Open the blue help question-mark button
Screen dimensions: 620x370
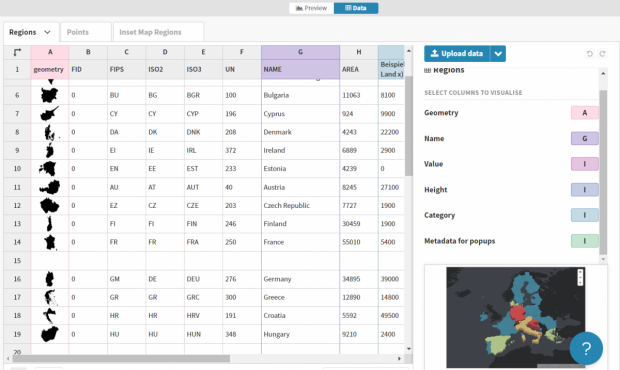click(586, 348)
